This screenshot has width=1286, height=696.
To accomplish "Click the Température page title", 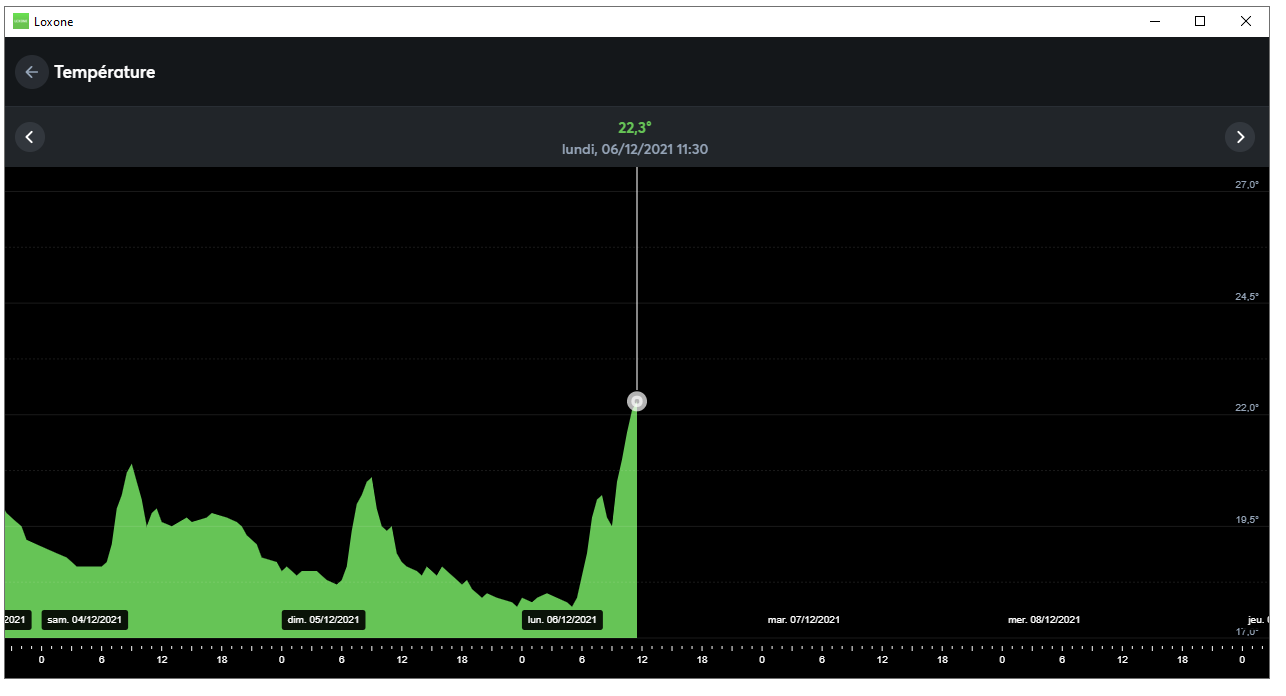I will click(105, 72).
